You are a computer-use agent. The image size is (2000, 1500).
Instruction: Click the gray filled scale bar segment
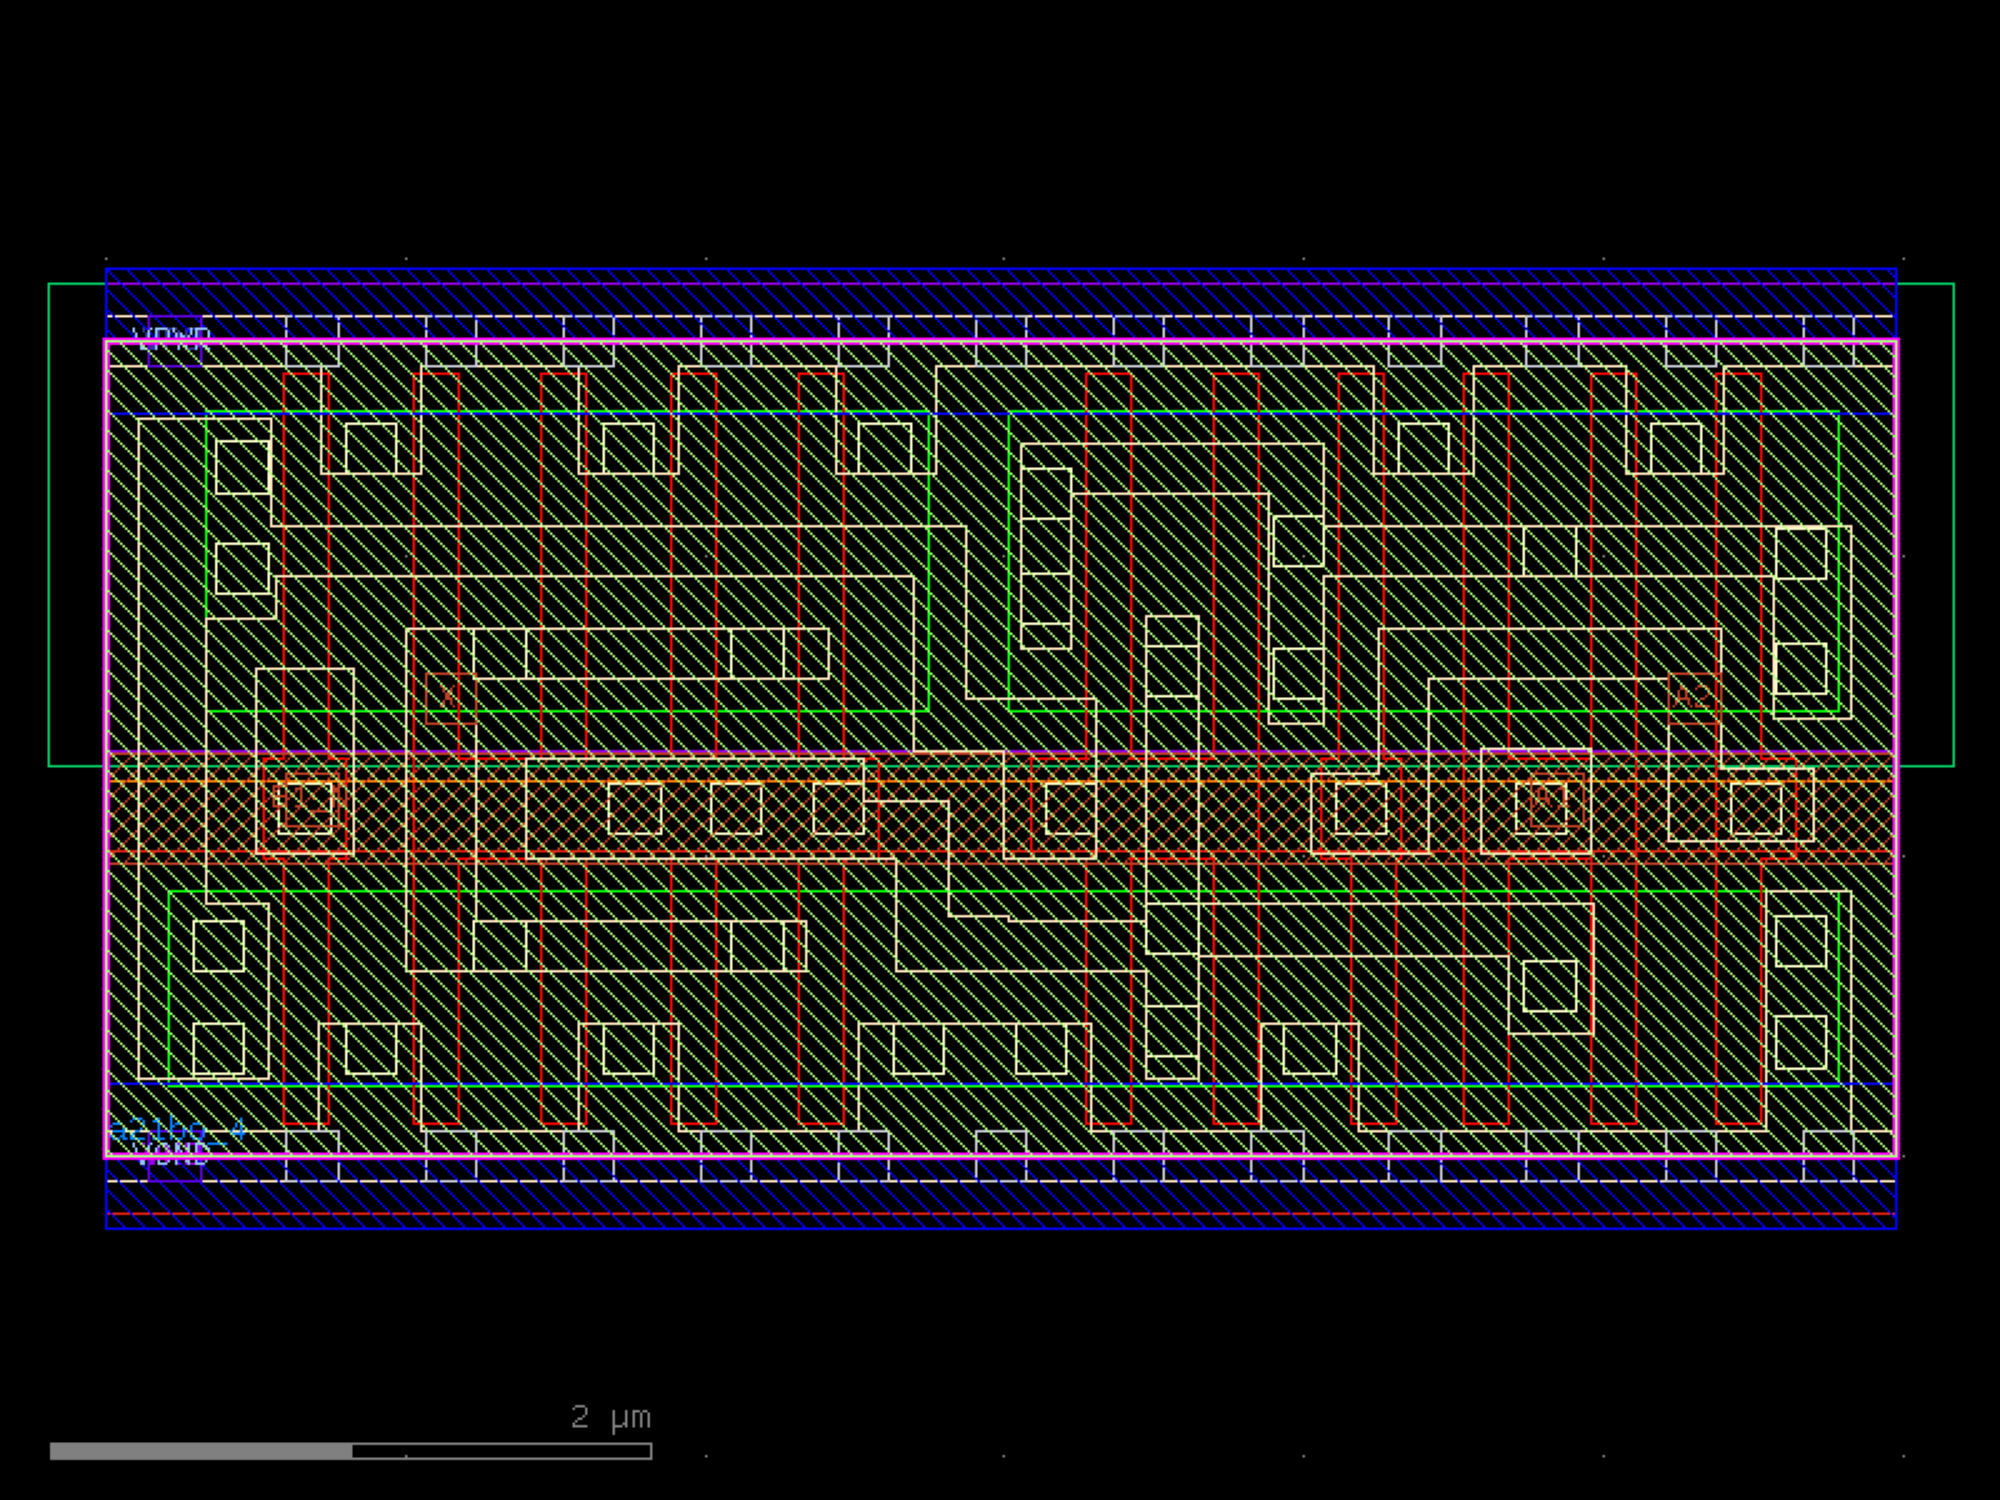[200, 1451]
